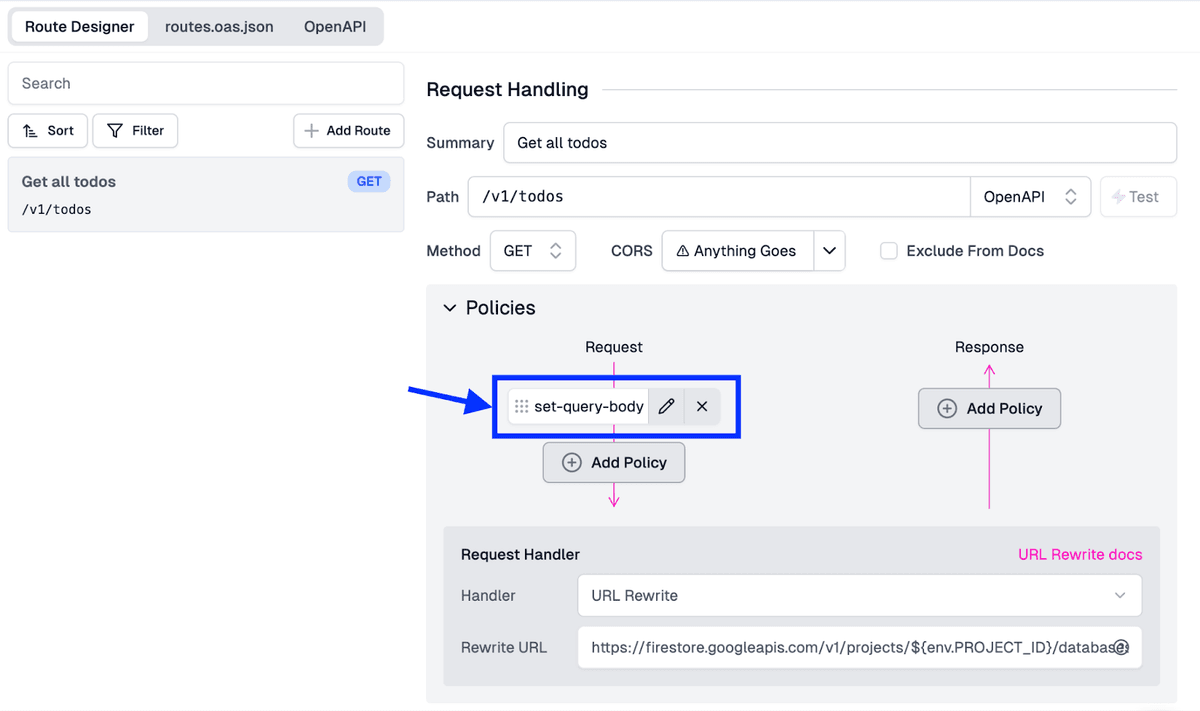Grab the drag handle on set-query-body policy

point(521,407)
